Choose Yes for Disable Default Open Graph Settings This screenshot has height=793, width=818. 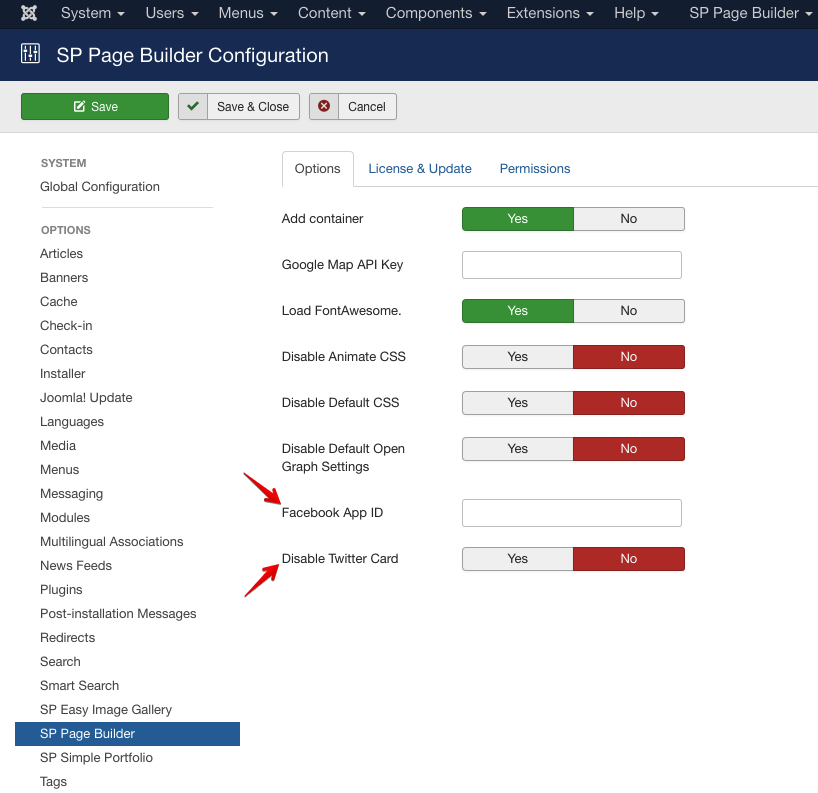pos(518,449)
